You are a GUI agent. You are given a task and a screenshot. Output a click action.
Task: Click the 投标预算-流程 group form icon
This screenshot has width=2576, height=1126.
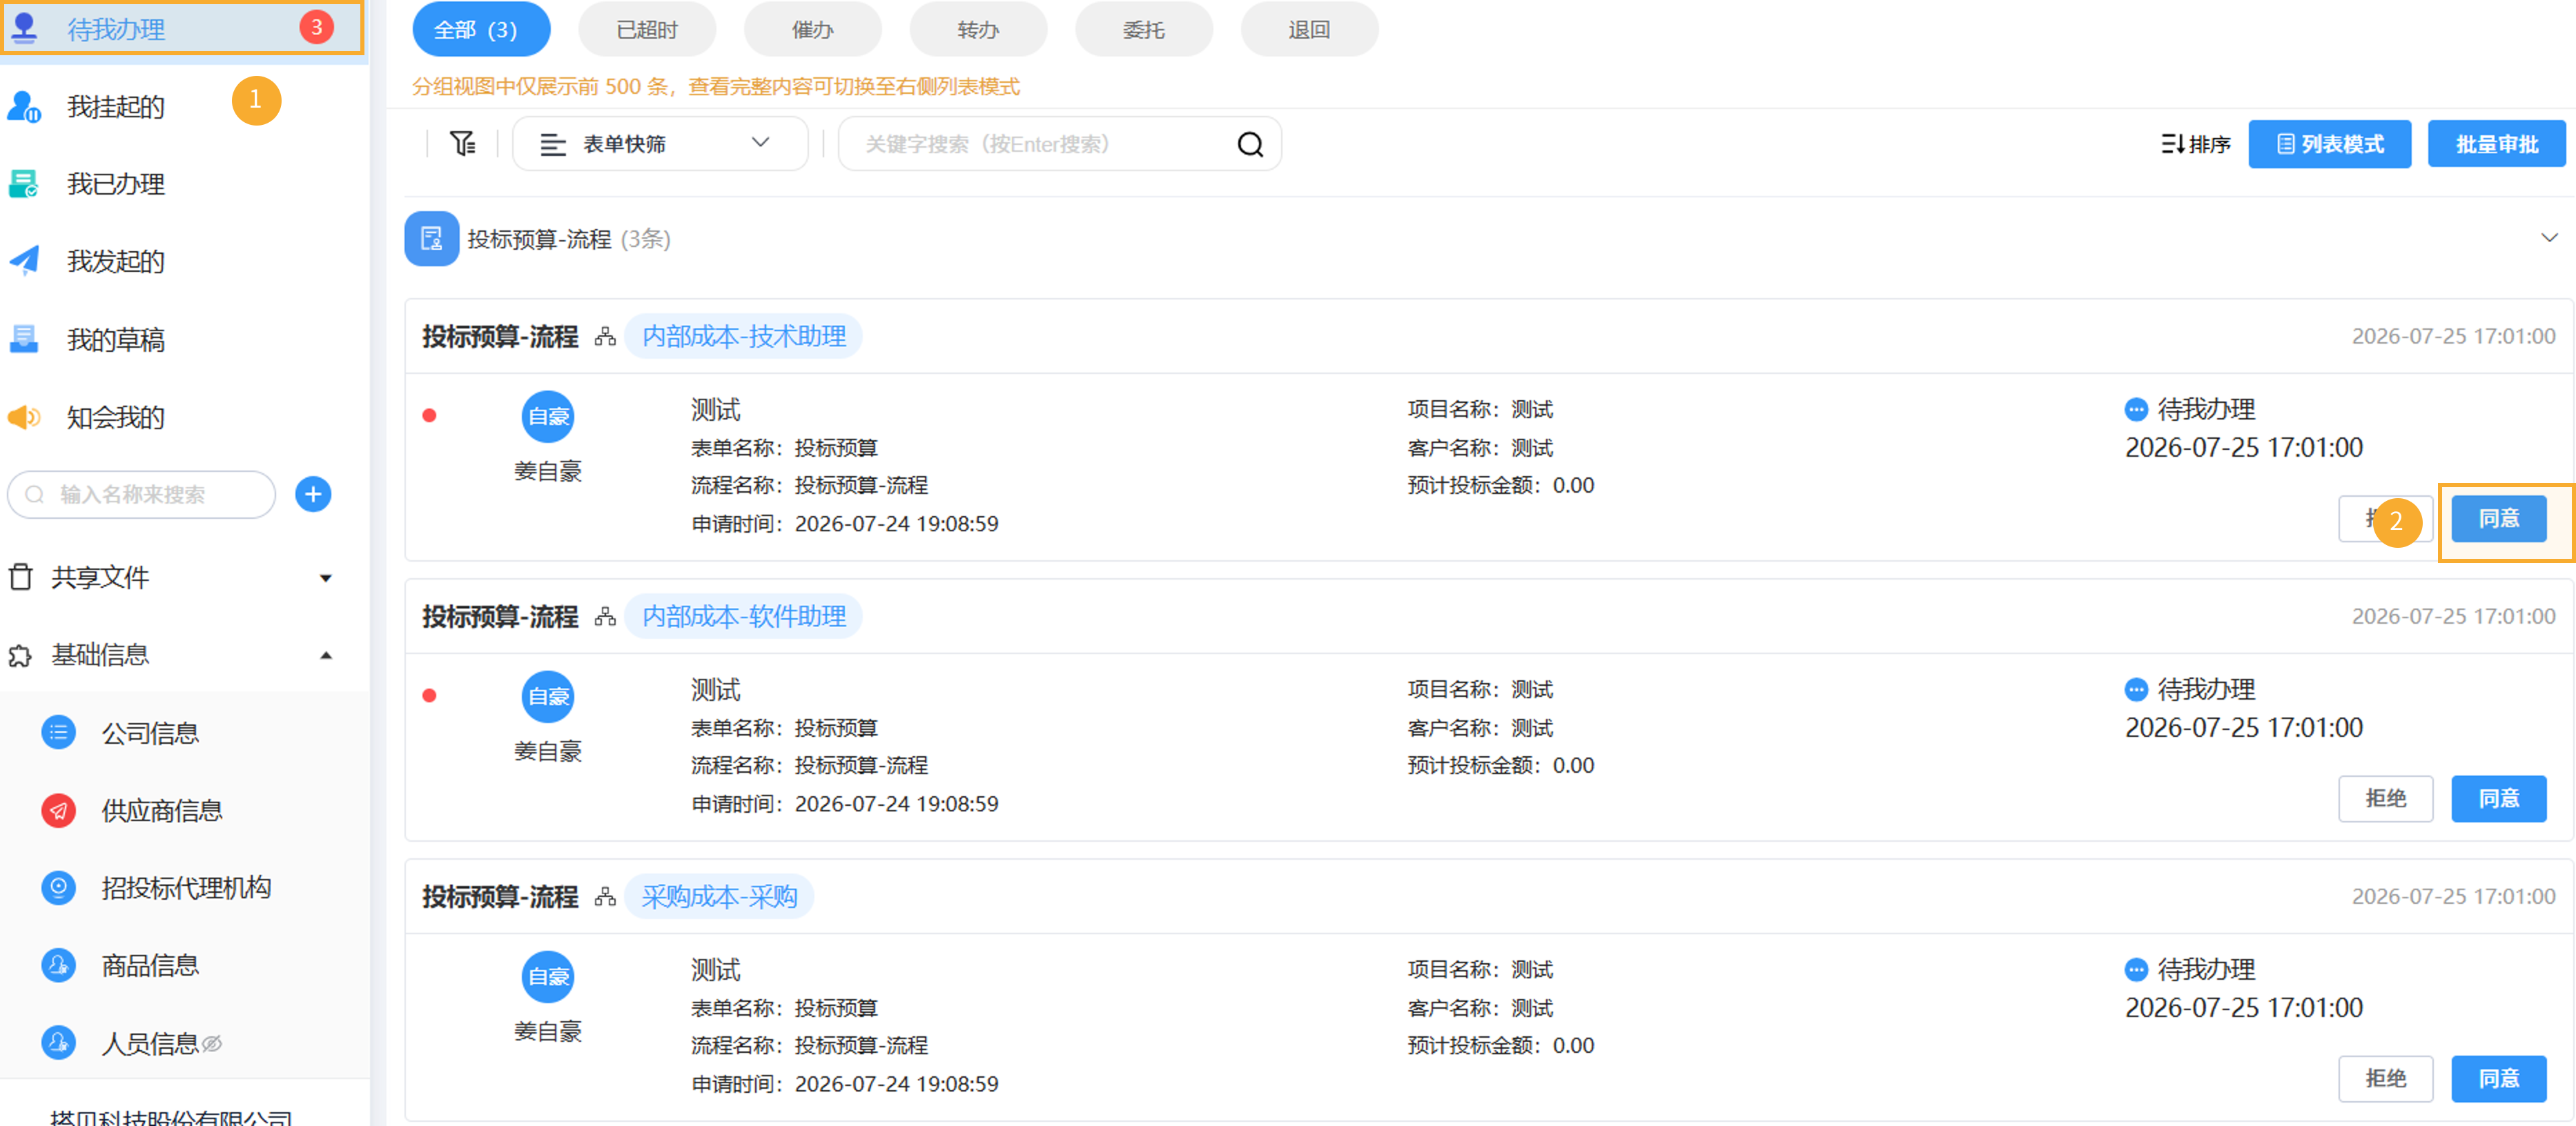pos(431,238)
